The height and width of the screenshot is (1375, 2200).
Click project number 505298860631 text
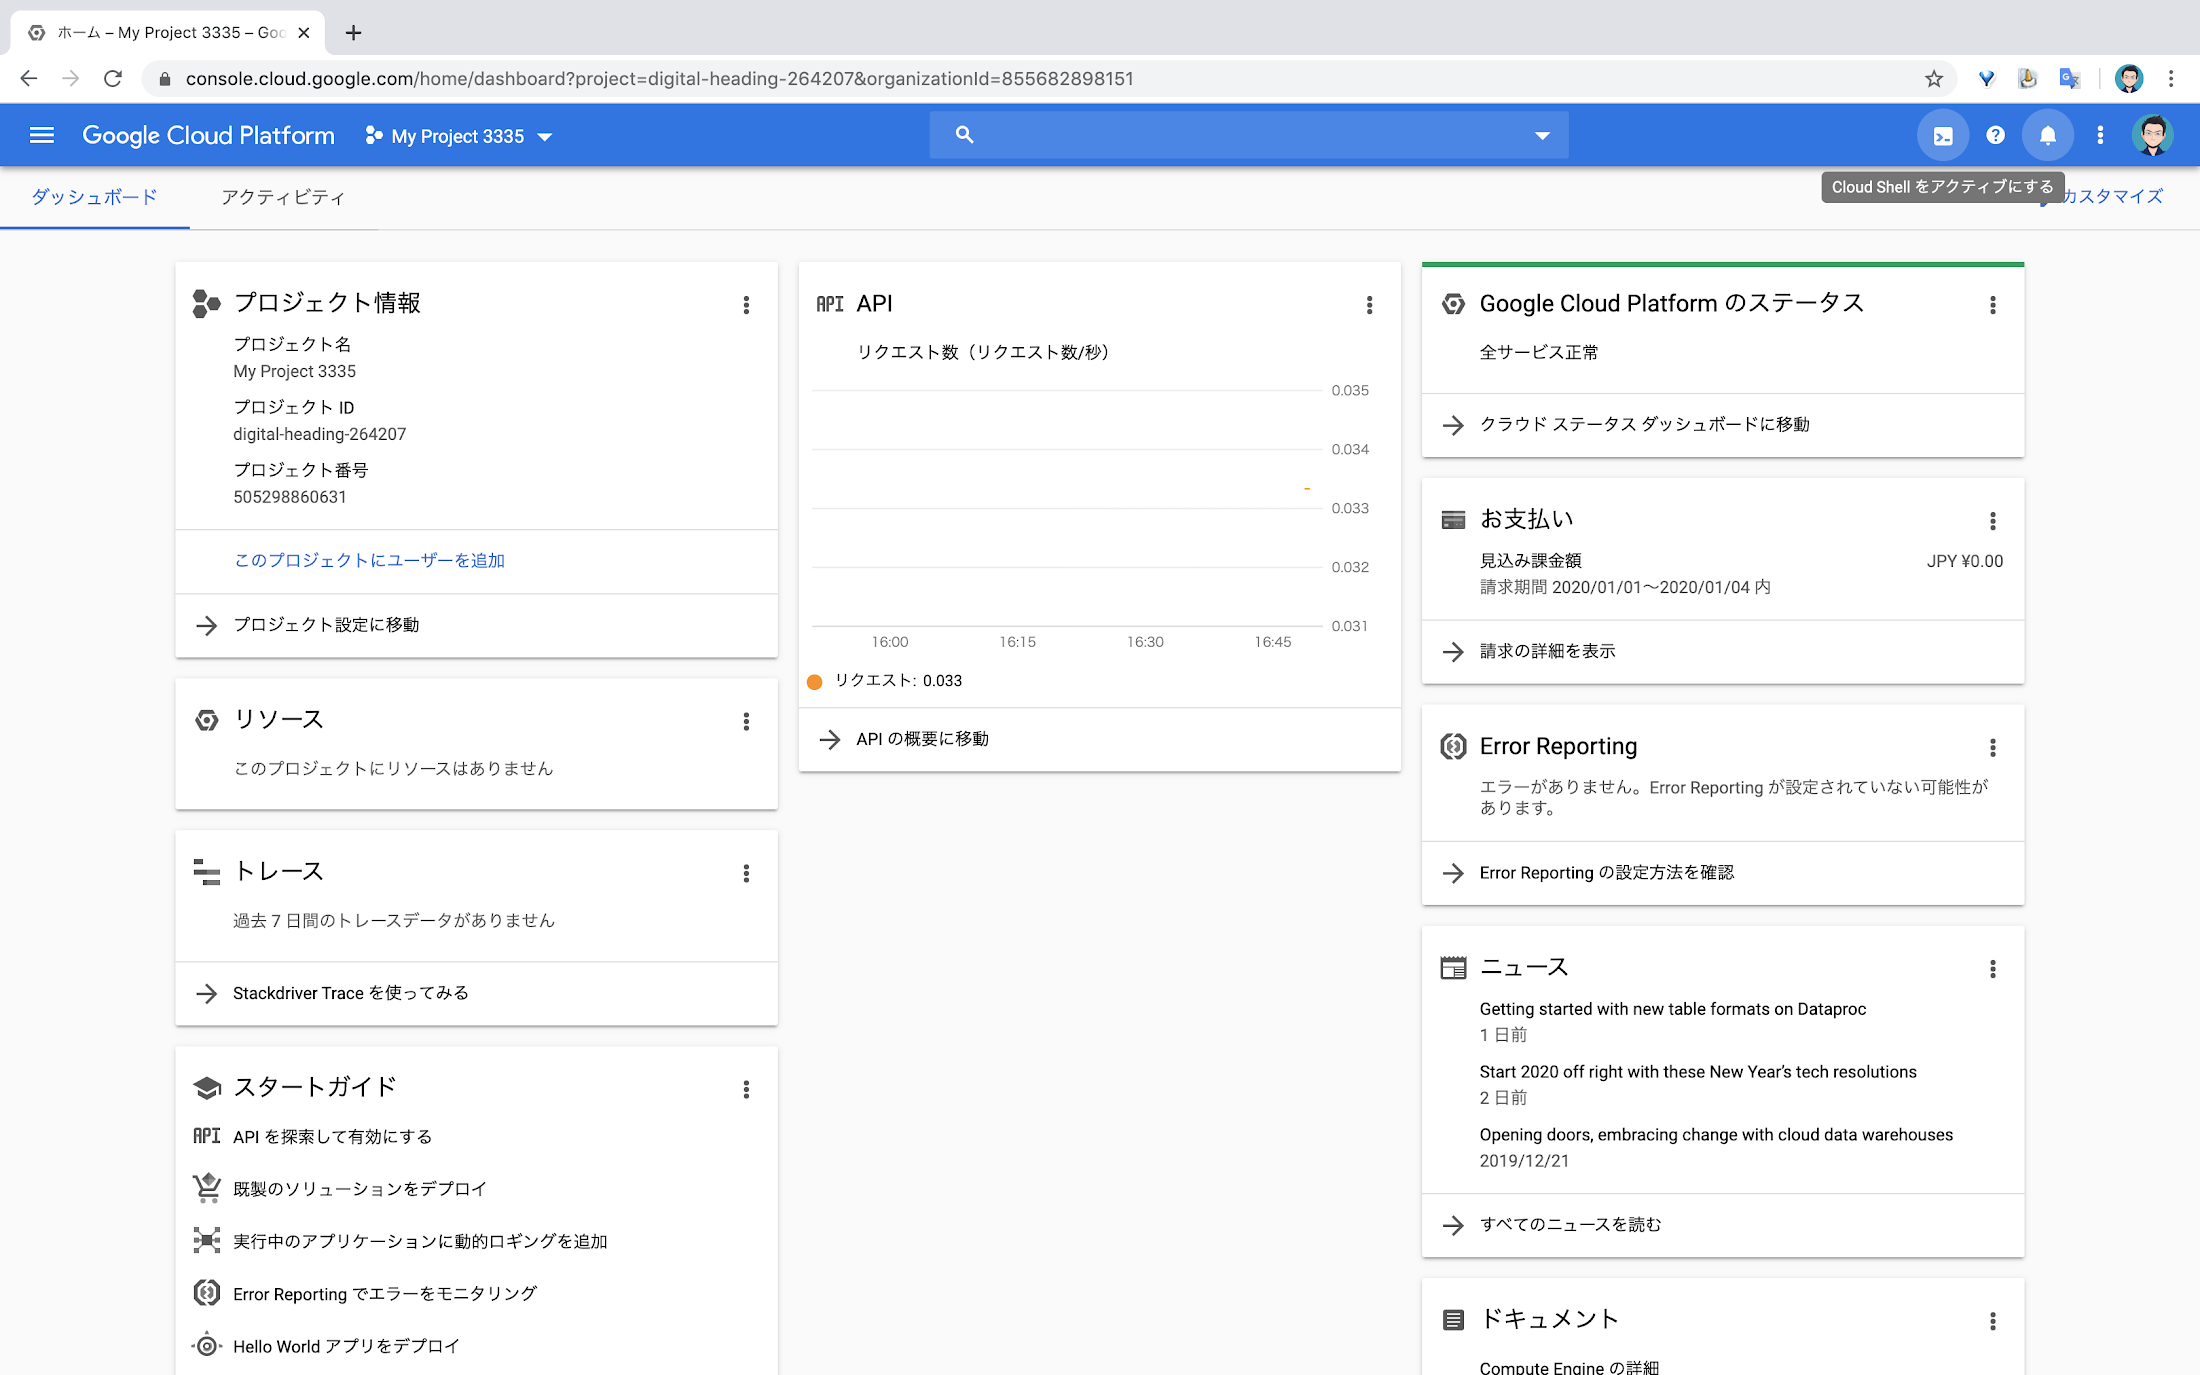click(x=289, y=497)
